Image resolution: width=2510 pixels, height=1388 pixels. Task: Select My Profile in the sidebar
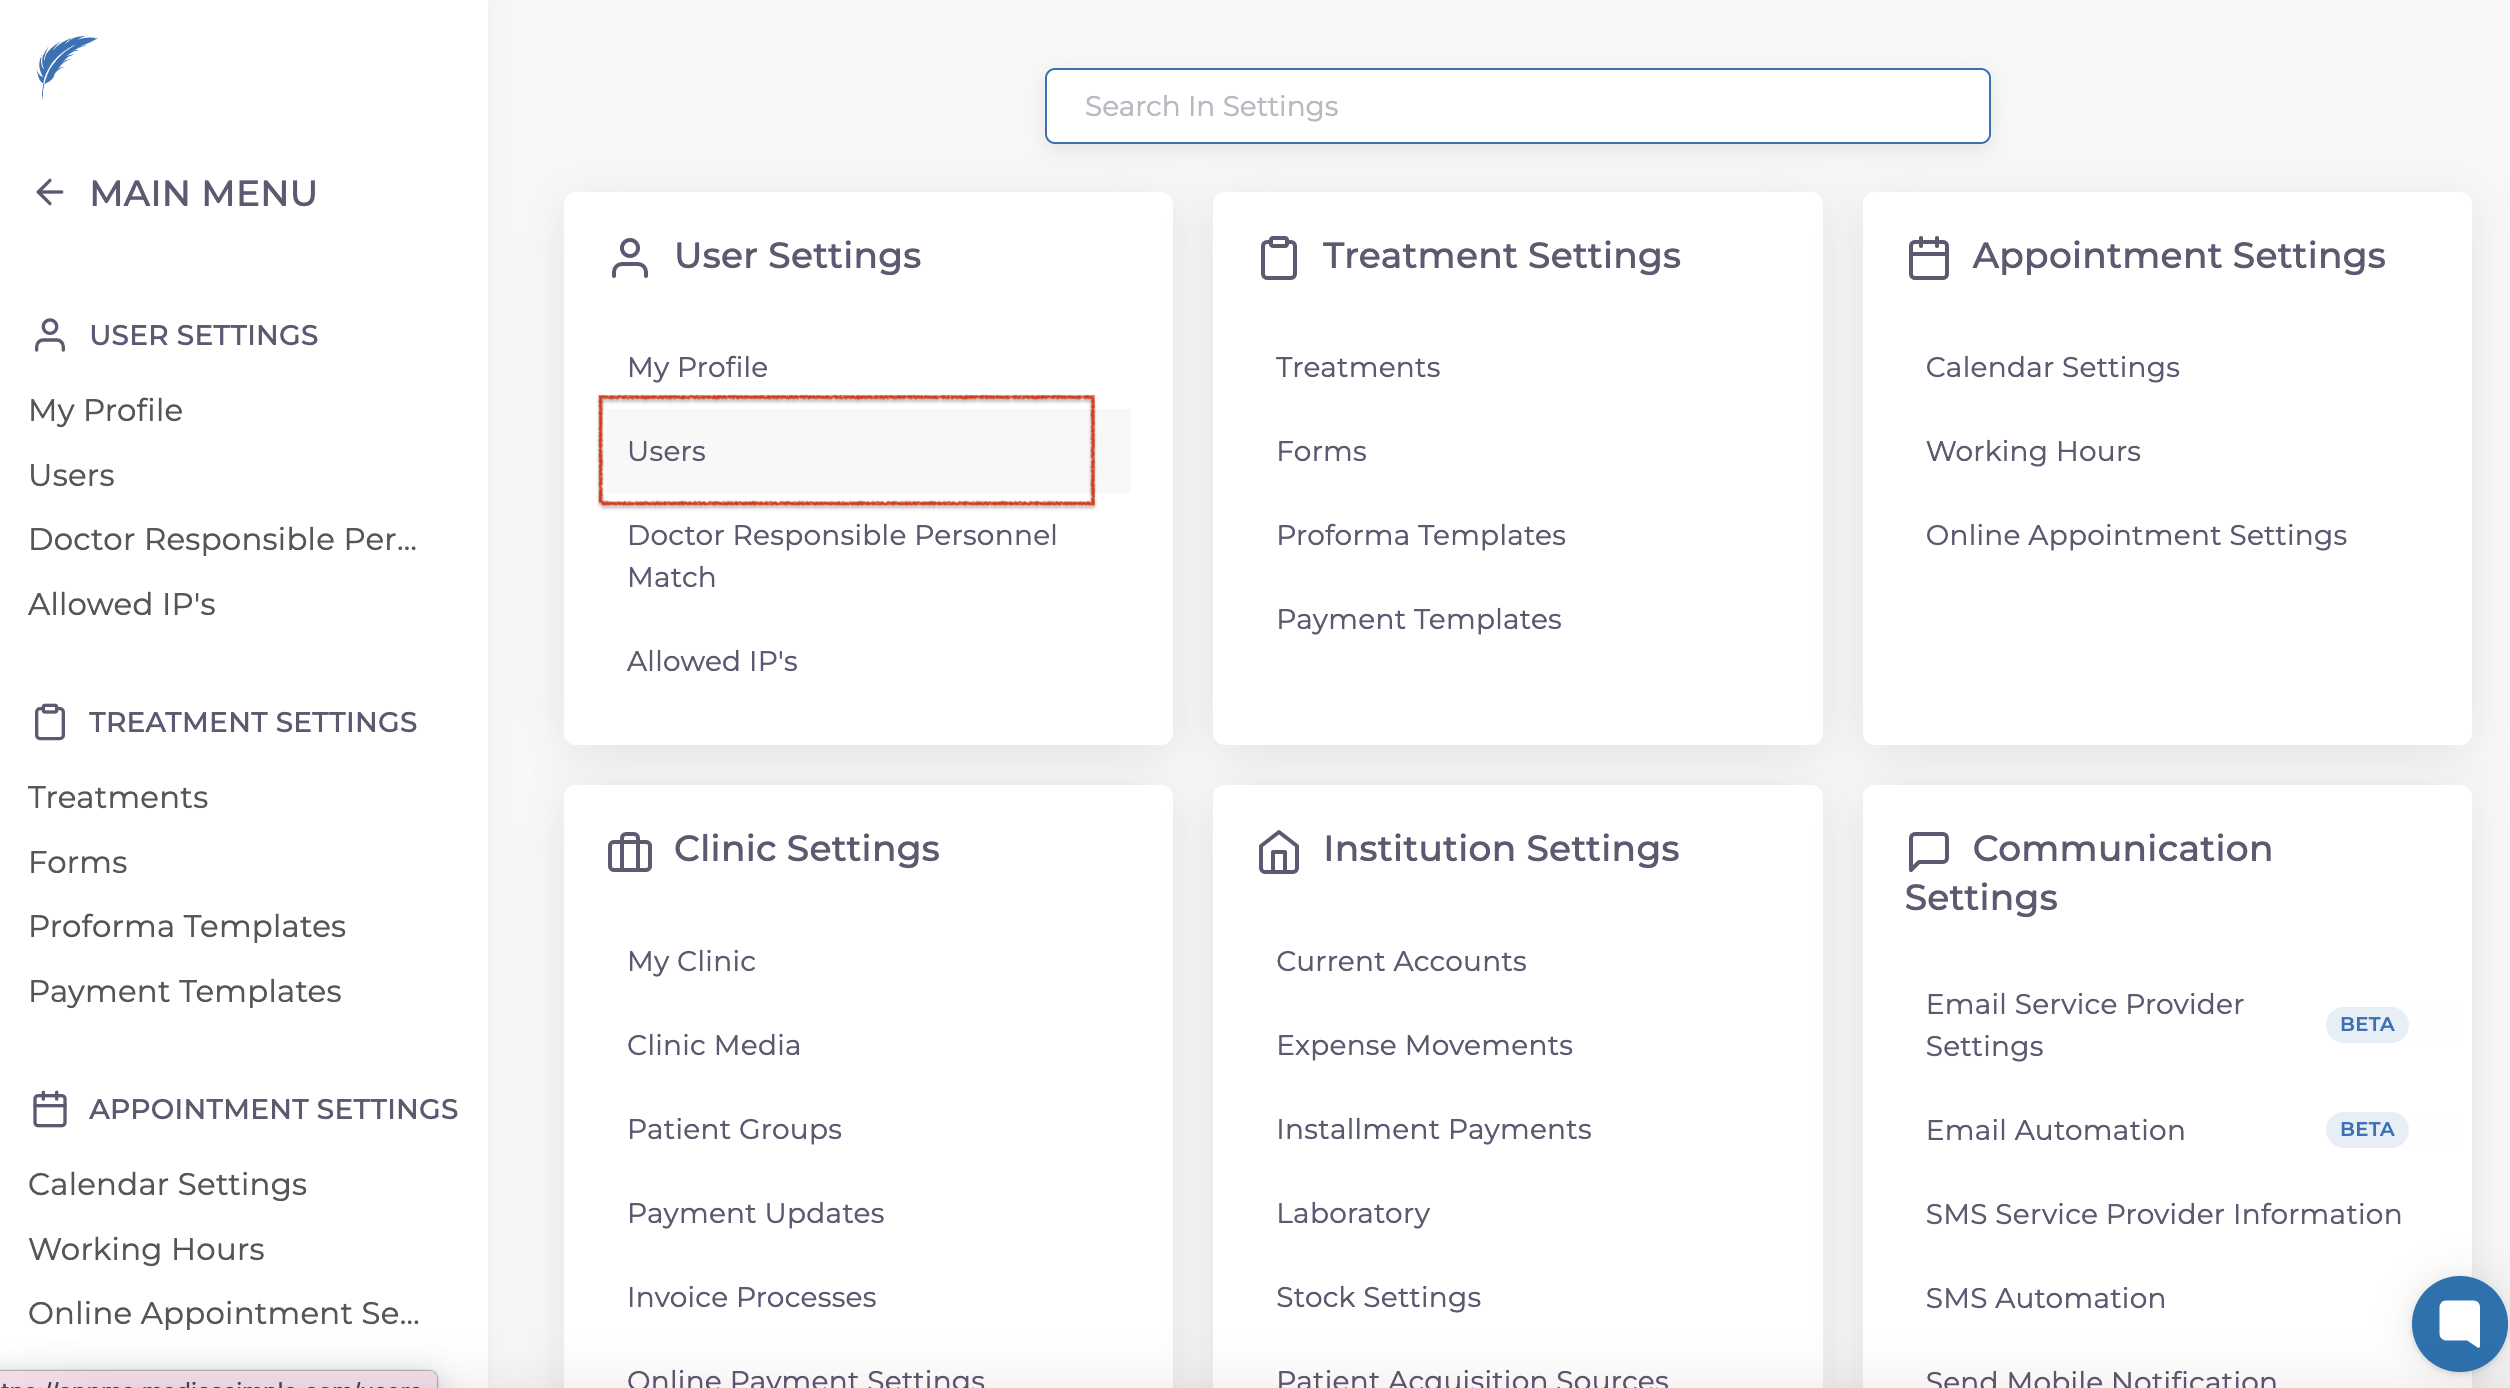click(106, 410)
